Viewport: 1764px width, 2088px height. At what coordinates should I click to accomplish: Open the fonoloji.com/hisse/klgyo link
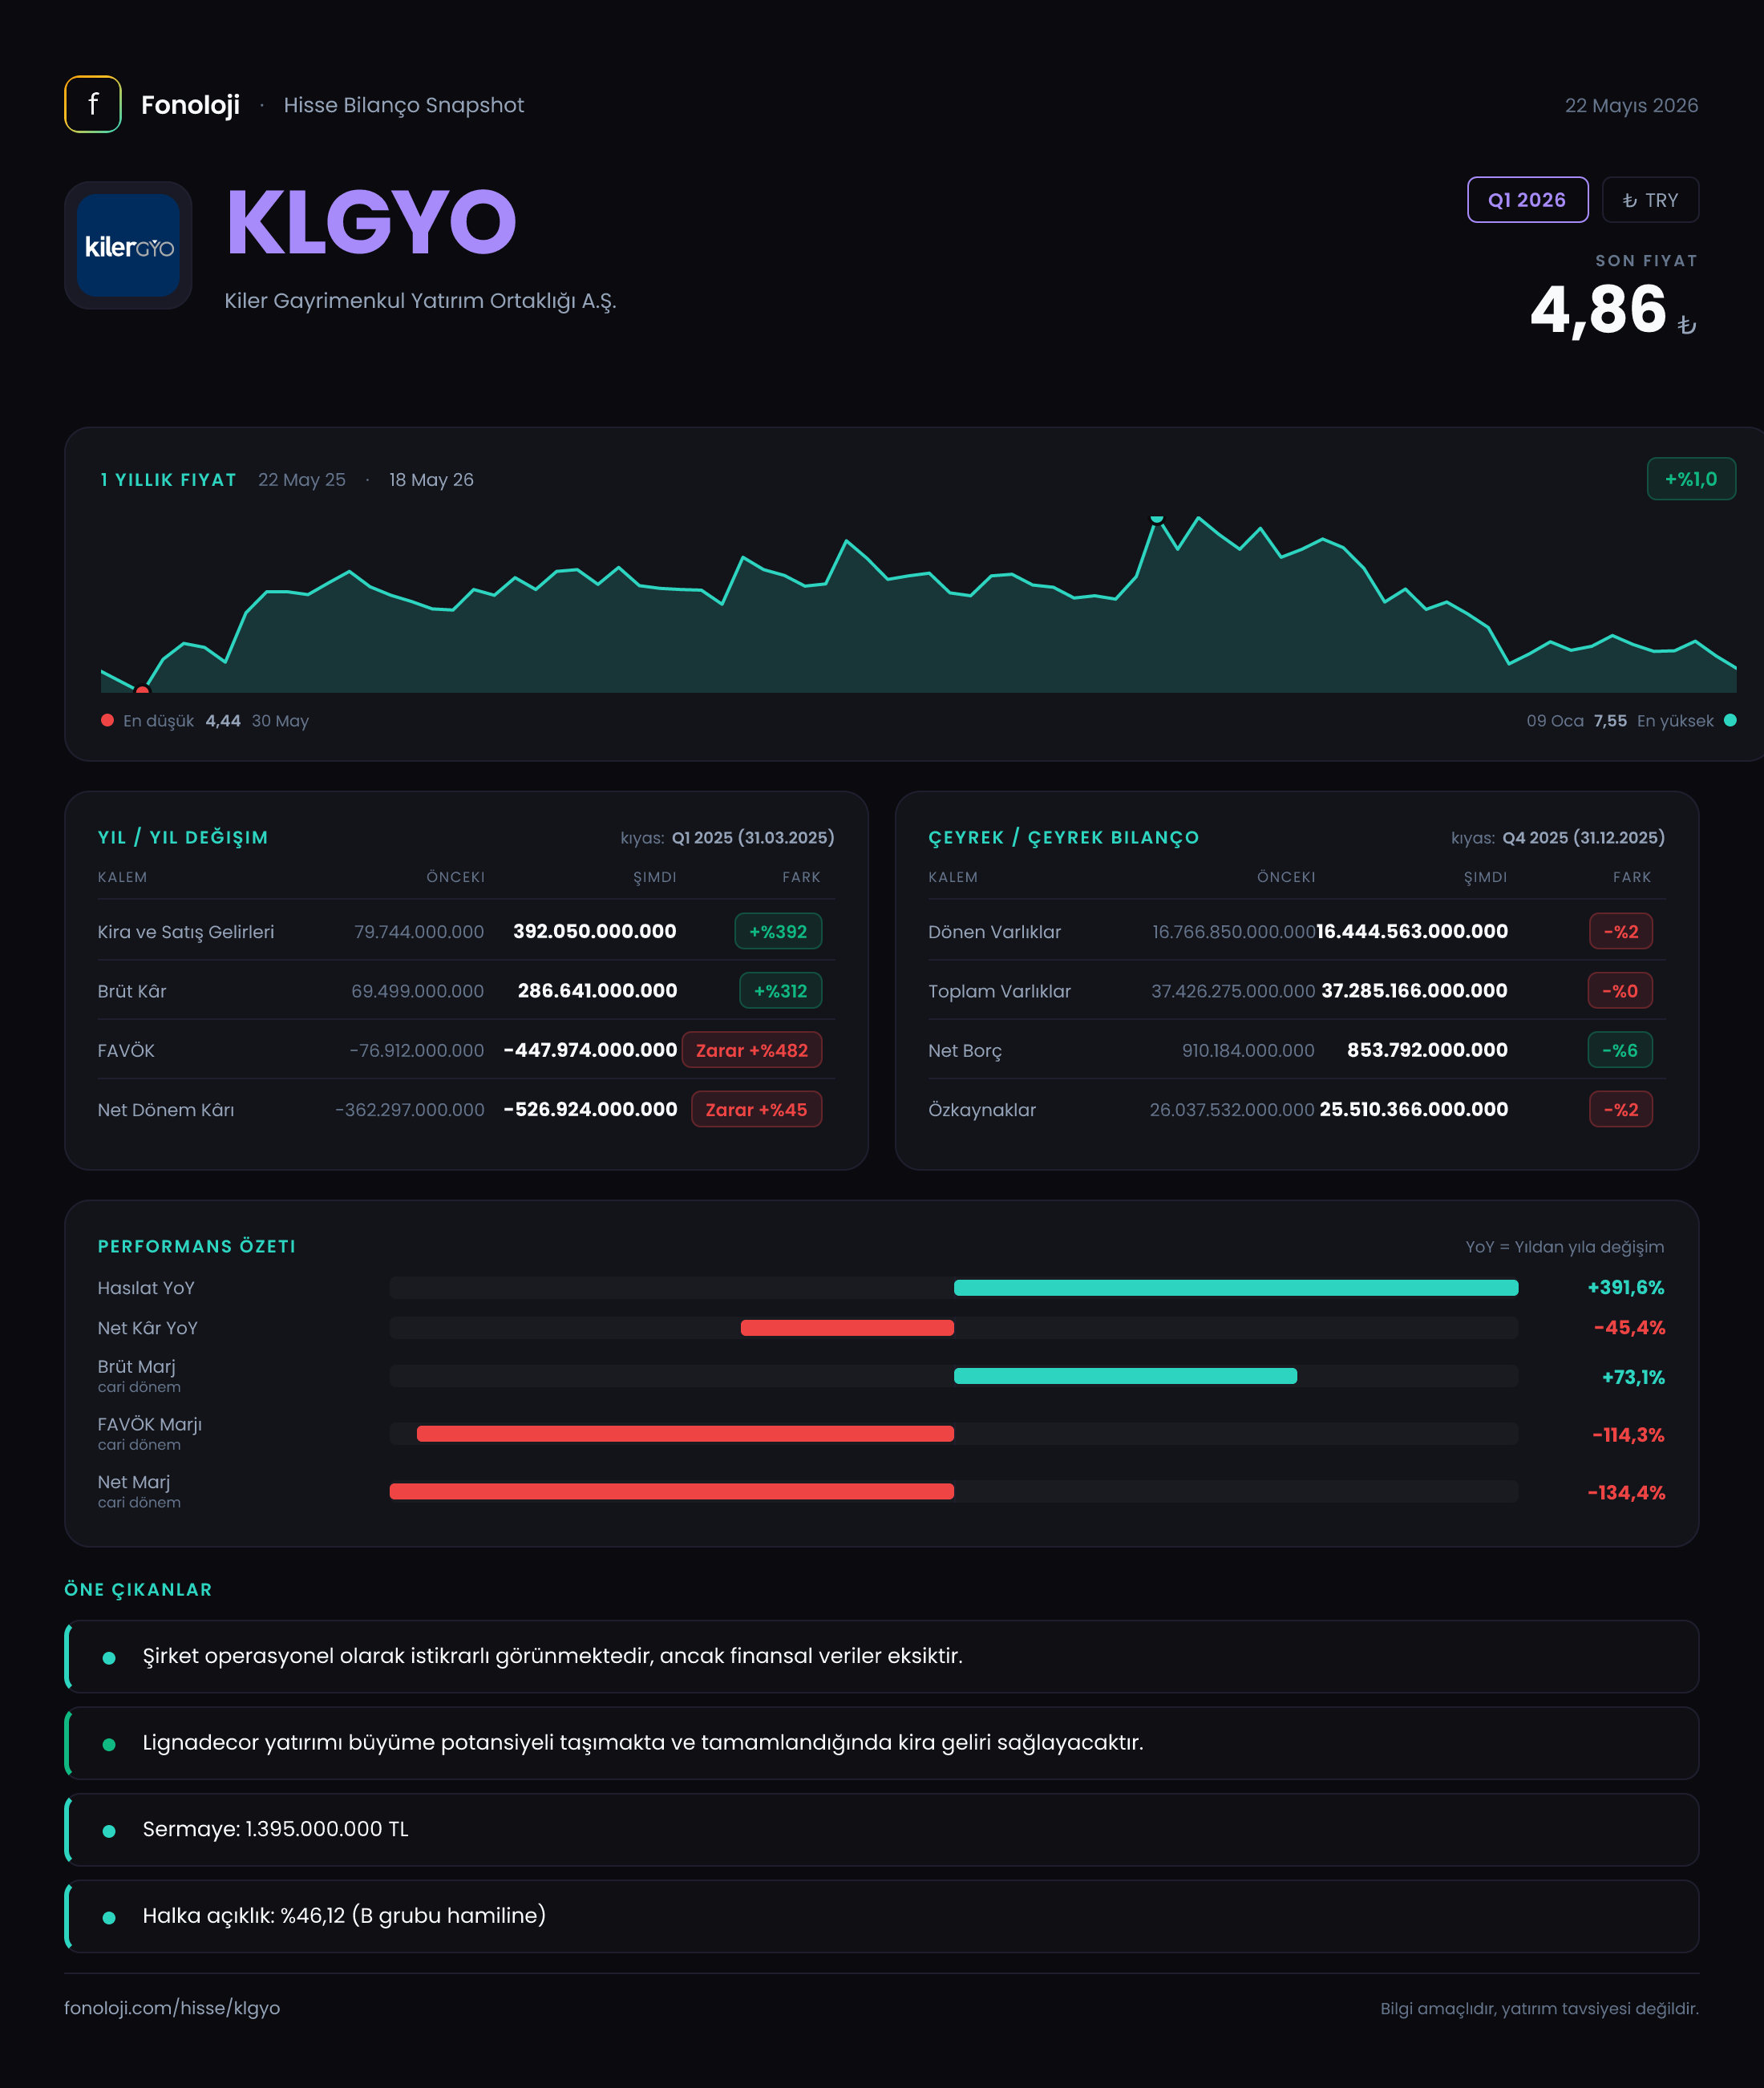[172, 2008]
